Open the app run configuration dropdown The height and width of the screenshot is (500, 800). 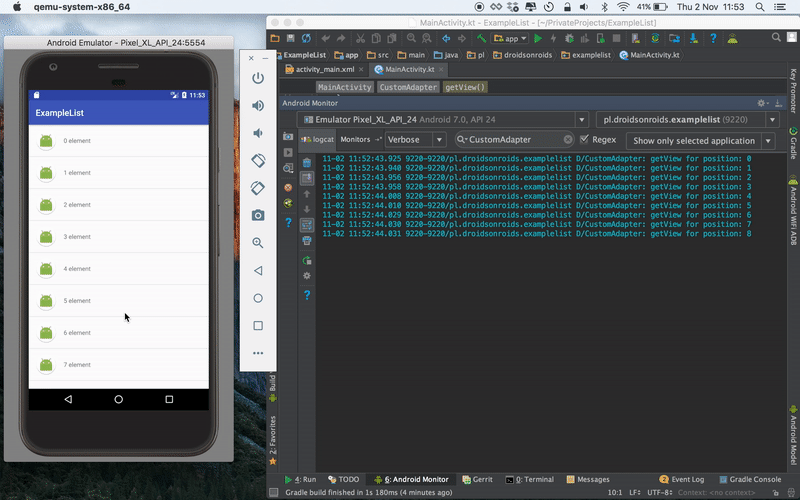coord(510,38)
